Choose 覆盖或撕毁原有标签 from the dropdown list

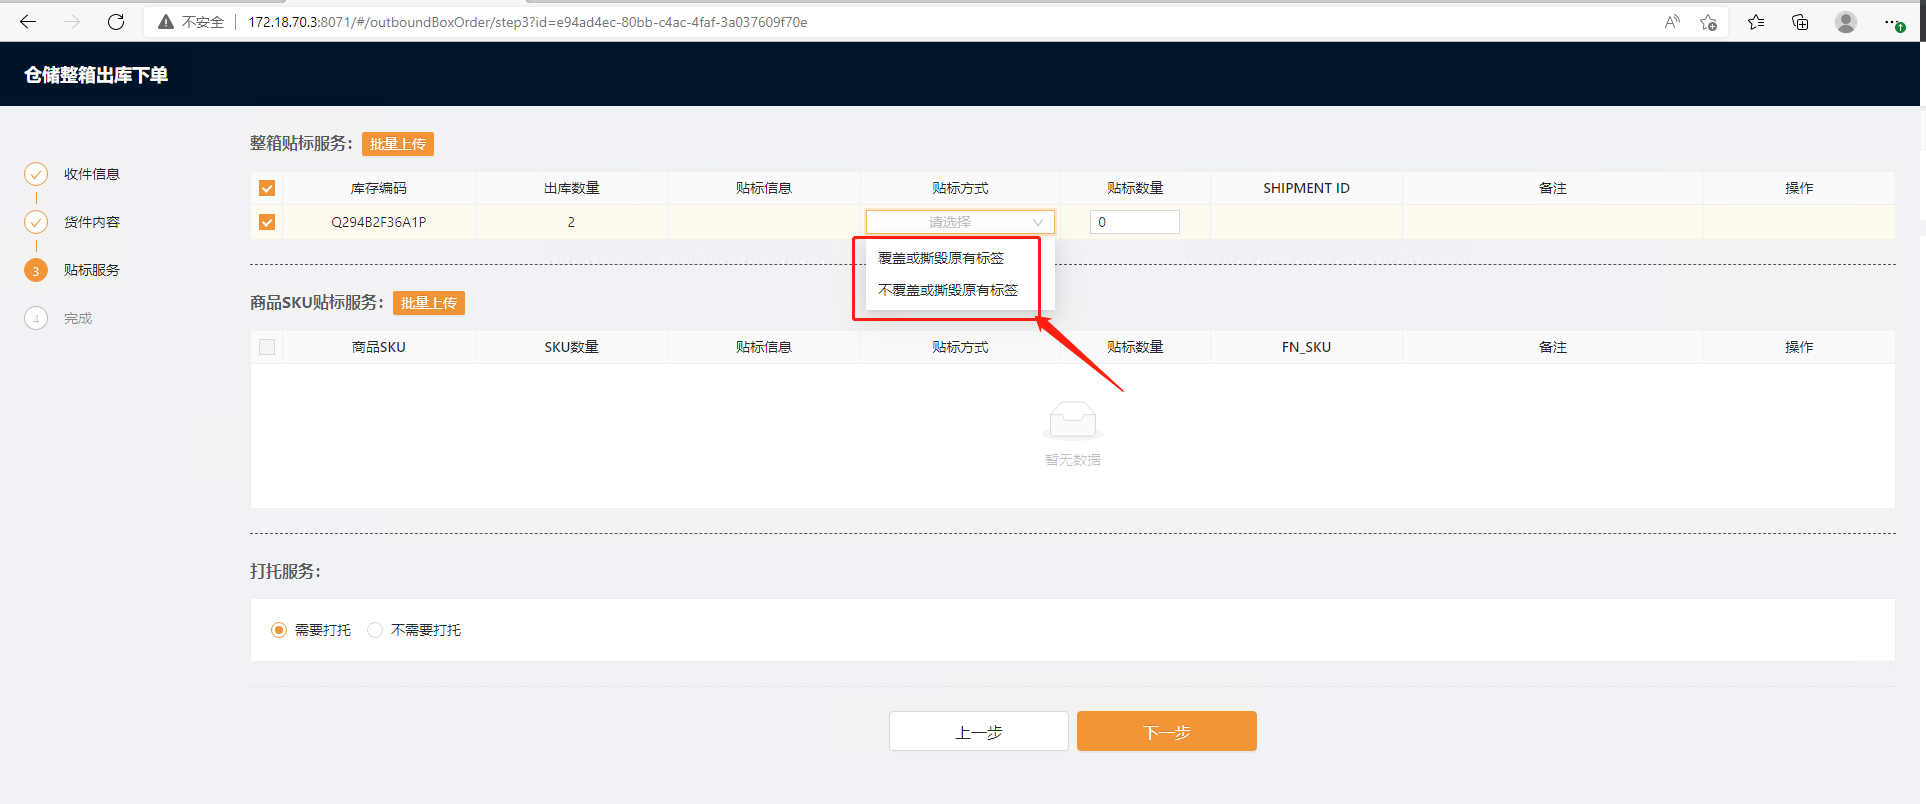941,258
